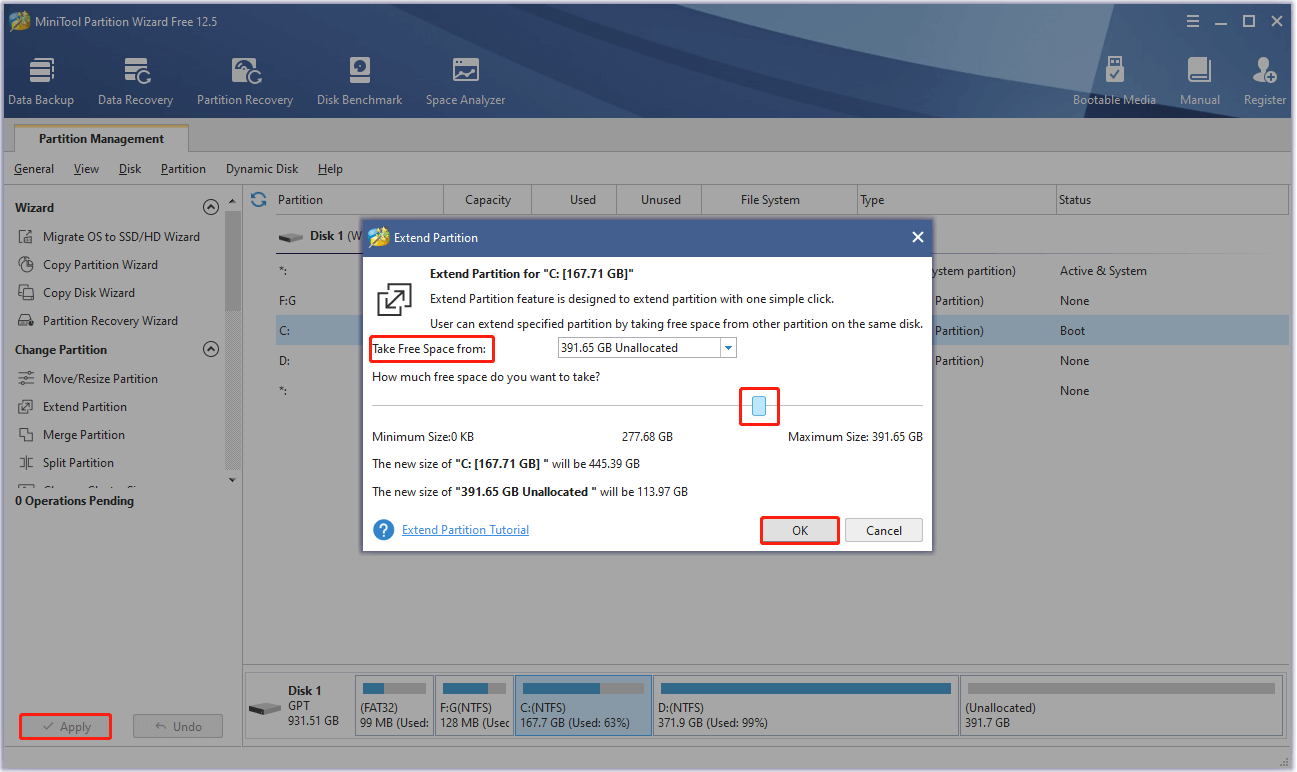Click the Merge Partition icon
Image resolution: width=1297 pixels, height=772 pixels.
[x=25, y=435]
